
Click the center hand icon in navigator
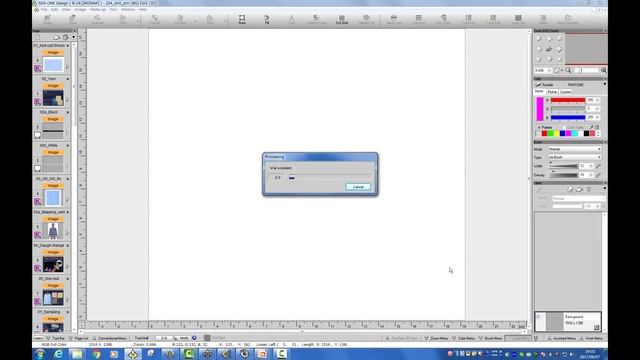(549, 49)
